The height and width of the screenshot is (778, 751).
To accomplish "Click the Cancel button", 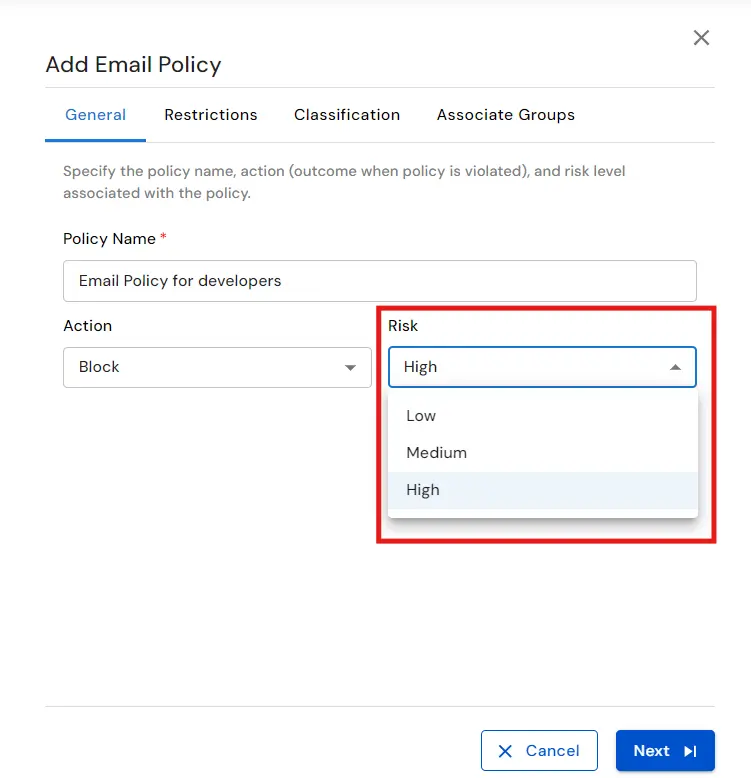I will (539, 750).
